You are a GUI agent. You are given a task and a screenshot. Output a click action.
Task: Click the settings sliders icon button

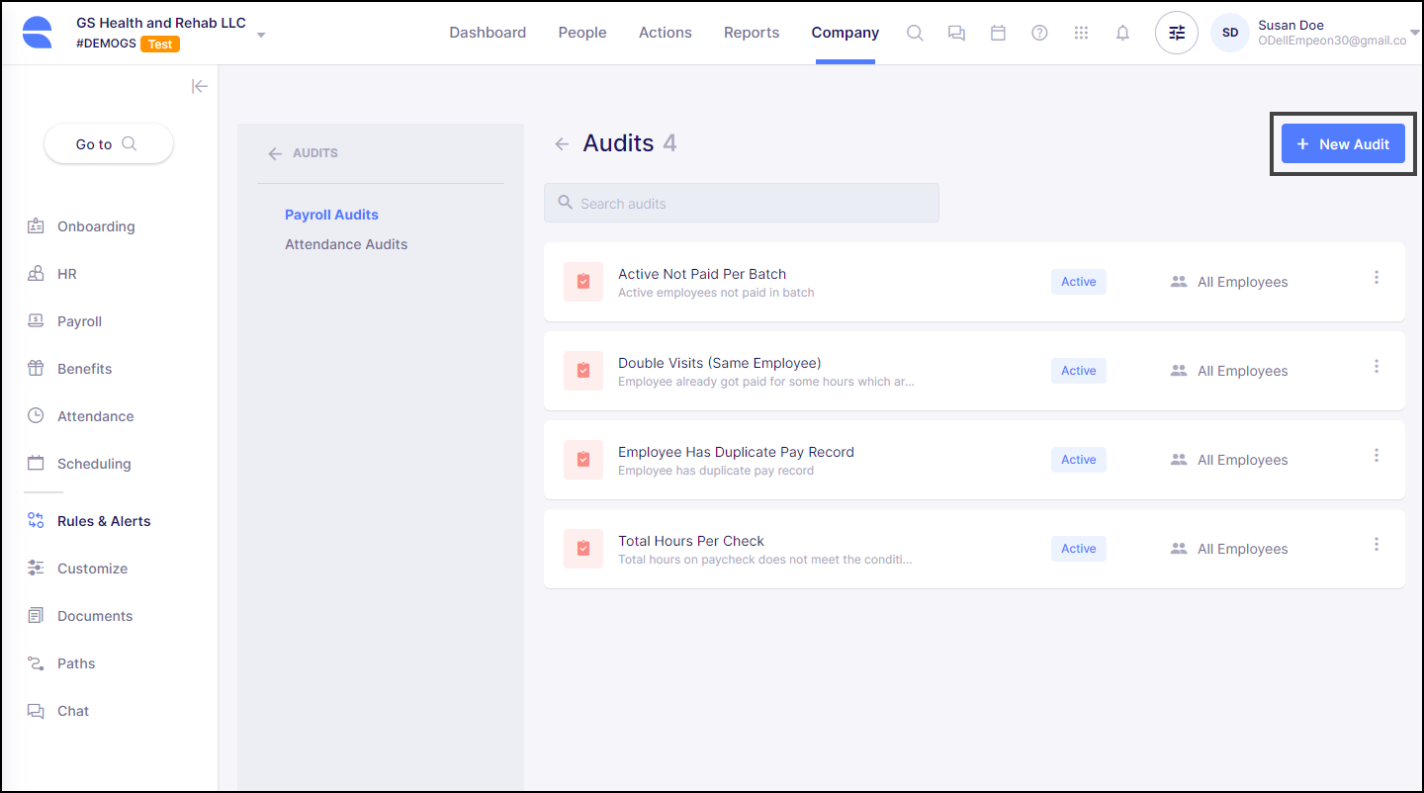pos(1177,33)
